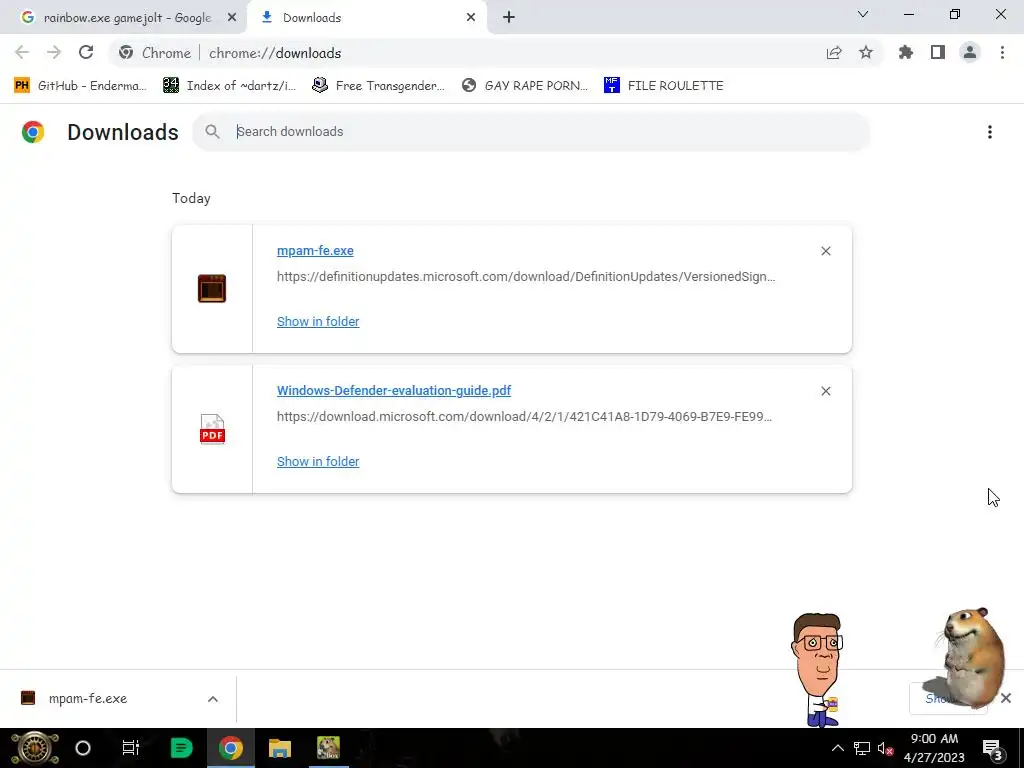The width and height of the screenshot is (1024, 768).
Task: Open the FILE ROULETTE bookmark
Action: (x=664, y=86)
